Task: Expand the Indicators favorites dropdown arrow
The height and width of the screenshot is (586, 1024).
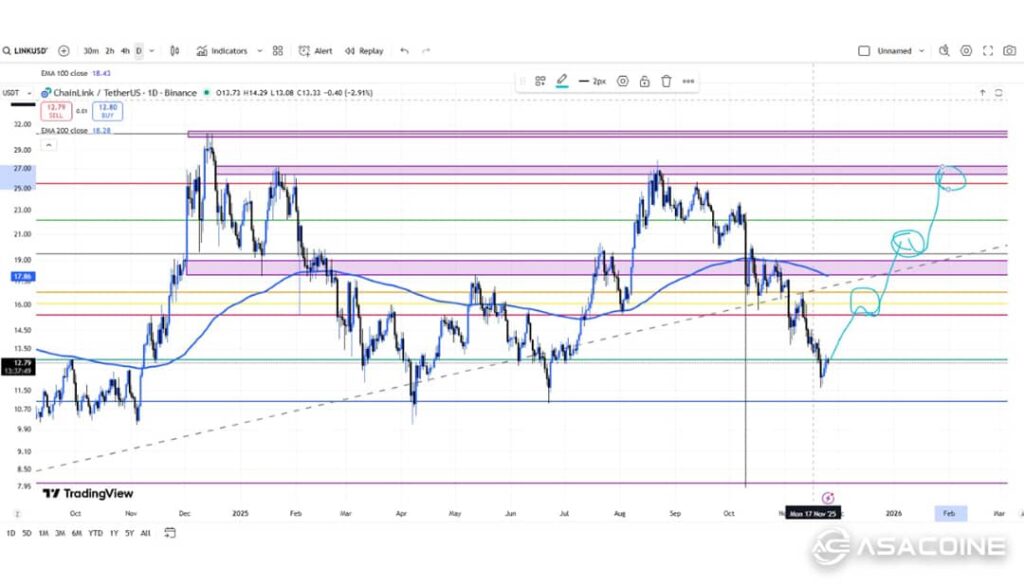Action: 260,51
